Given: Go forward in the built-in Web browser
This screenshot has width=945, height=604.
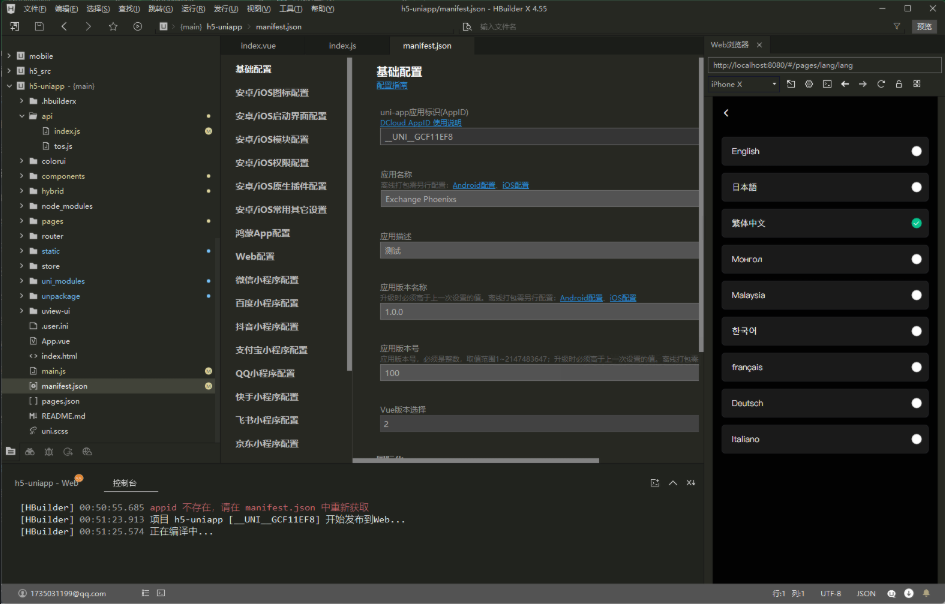Looking at the screenshot, I should 863,84.
